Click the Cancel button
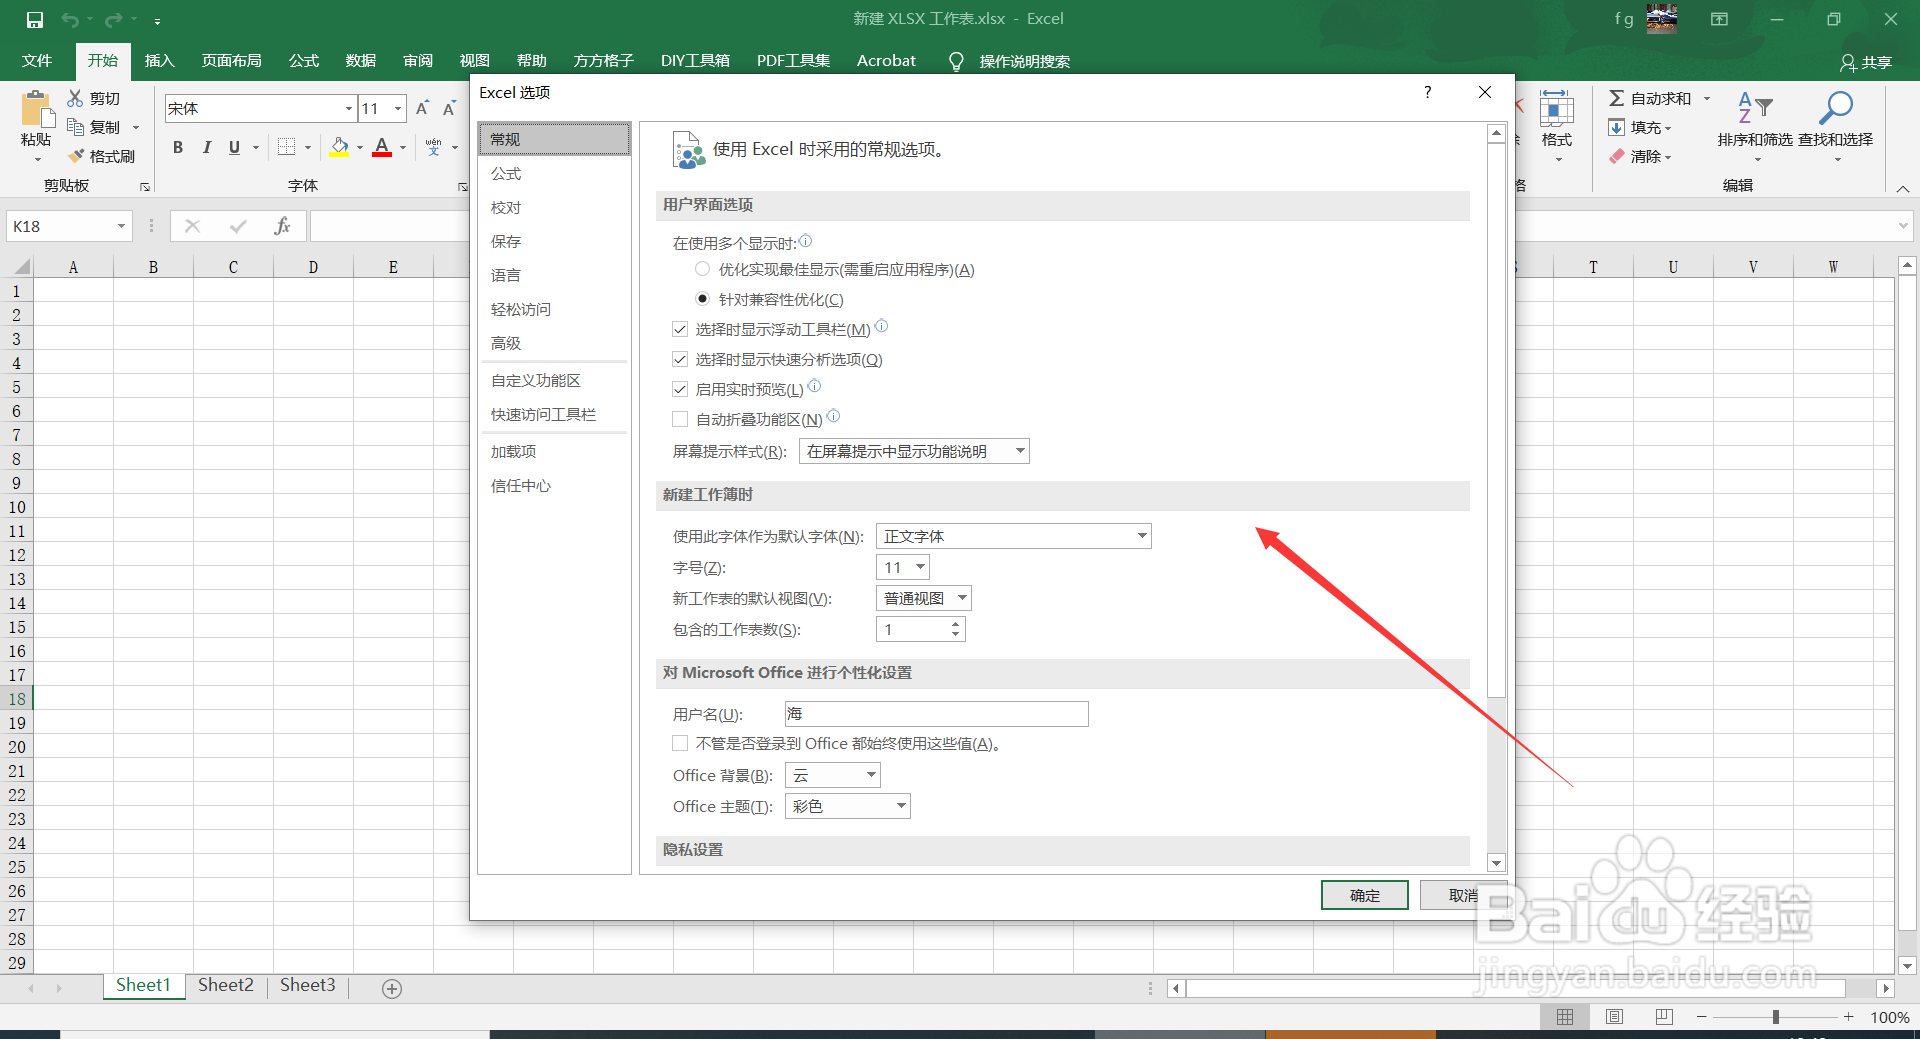 click(x=1463, y=895)
